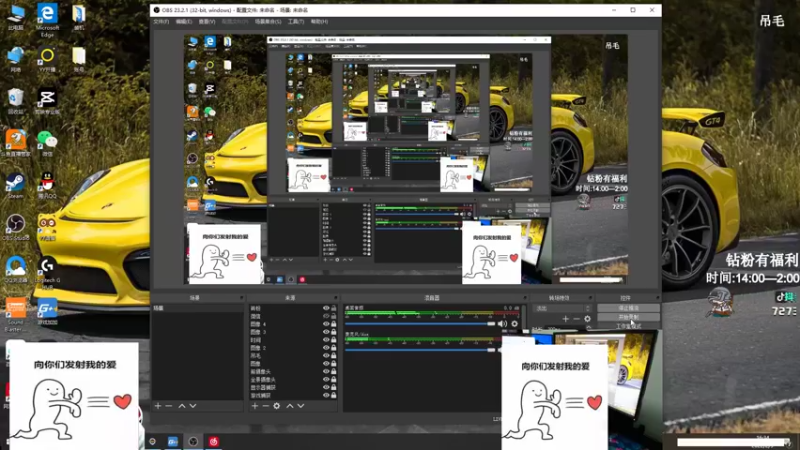Hide the 显示器捕获 source with its eye icon
Viewport: 800px width, 450px height.
tap(326, 387)
